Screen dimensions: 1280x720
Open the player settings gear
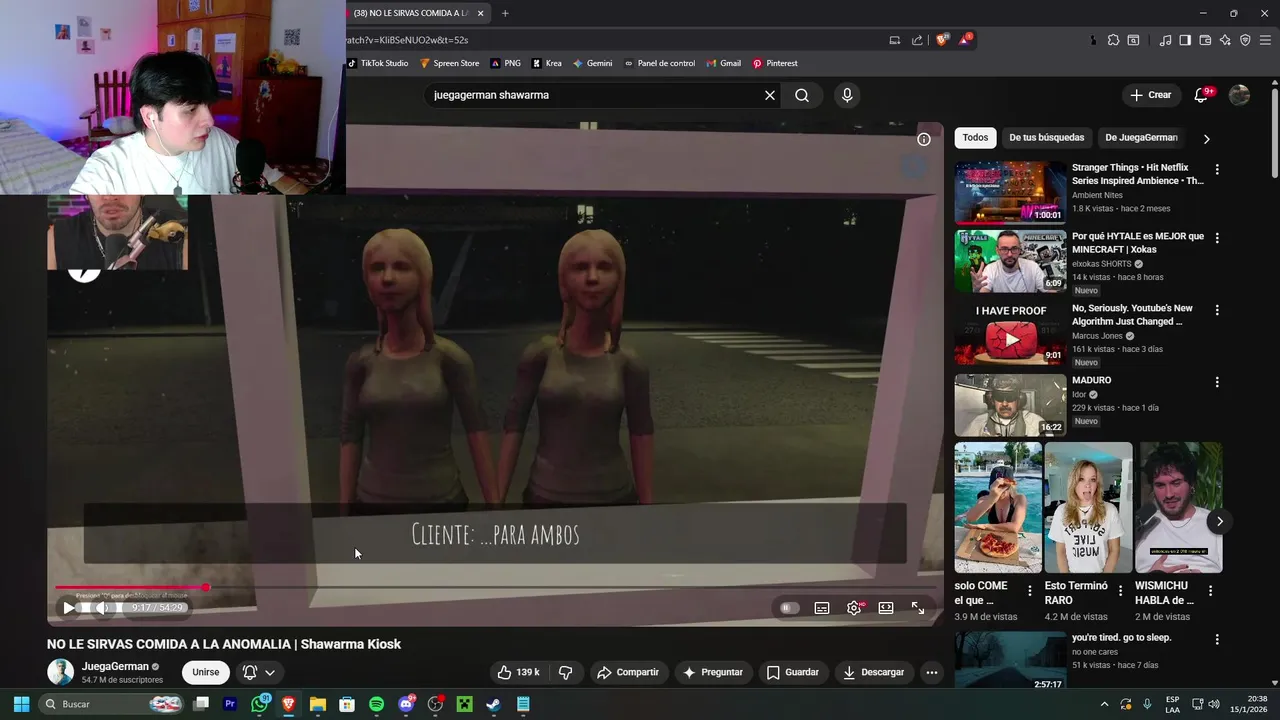coord(854,607)
